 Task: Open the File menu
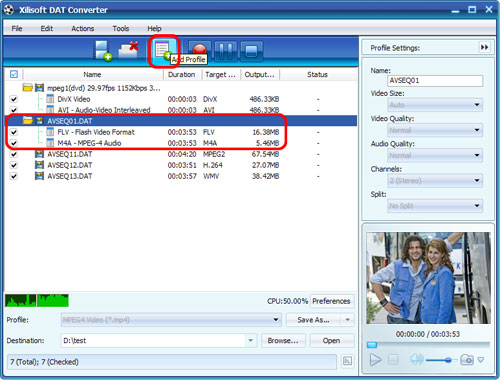pyautogui.click(x=17, y=28)
